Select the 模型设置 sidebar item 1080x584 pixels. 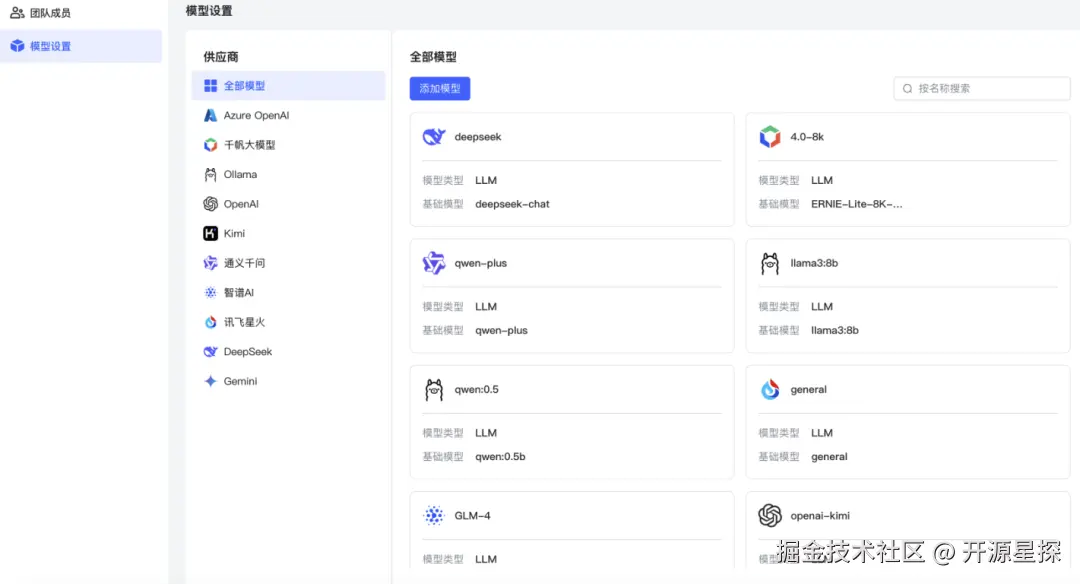(44, 45)
